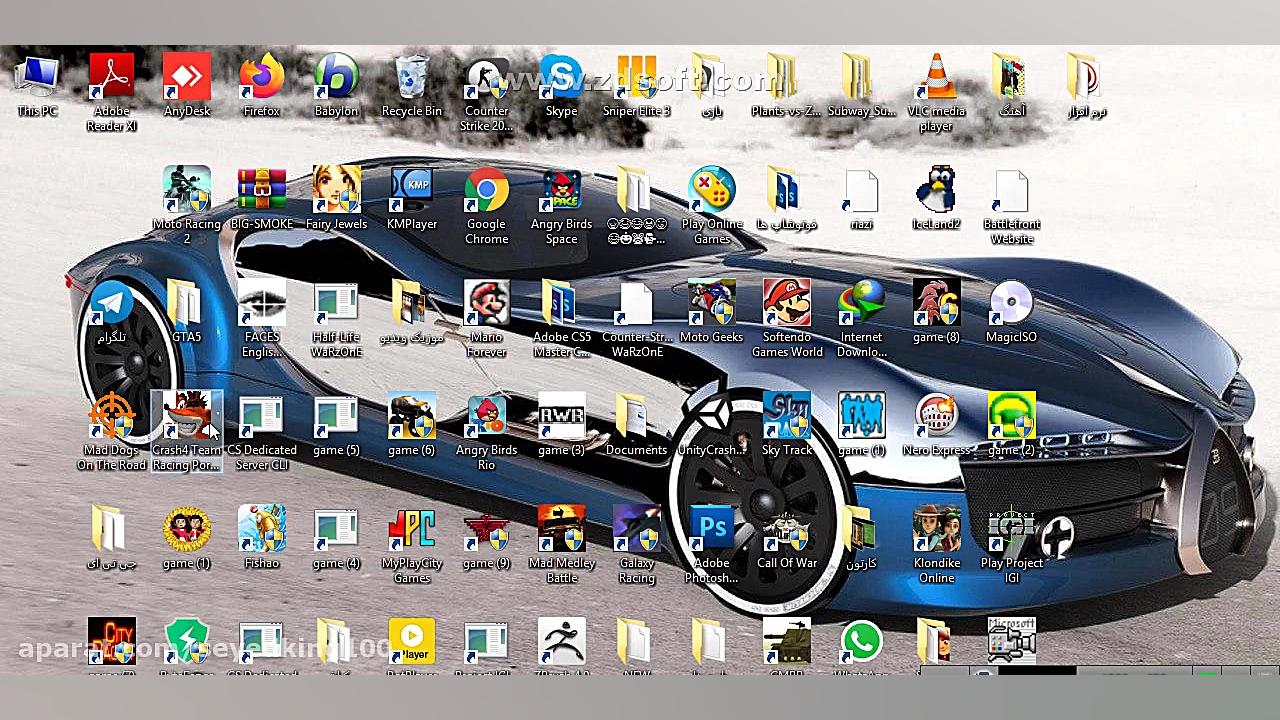Image resolution: width=1280 pixels, height=720 pixels.
Task: Open the Documents folder
Action: [636, 426]
